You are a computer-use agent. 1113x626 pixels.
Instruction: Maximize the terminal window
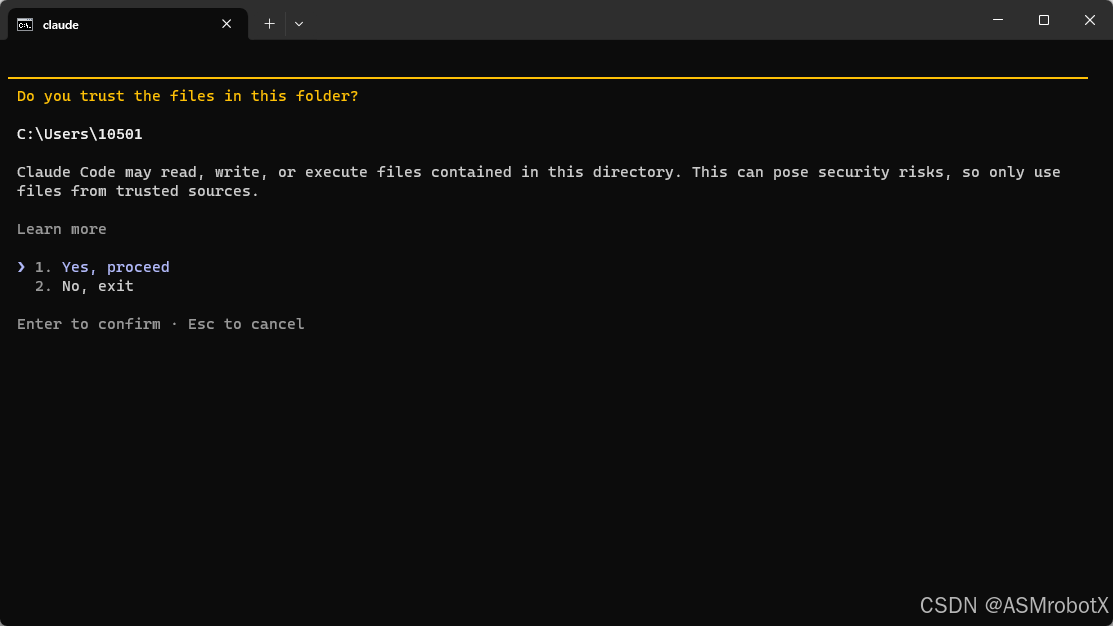(x=1043, y=20)
